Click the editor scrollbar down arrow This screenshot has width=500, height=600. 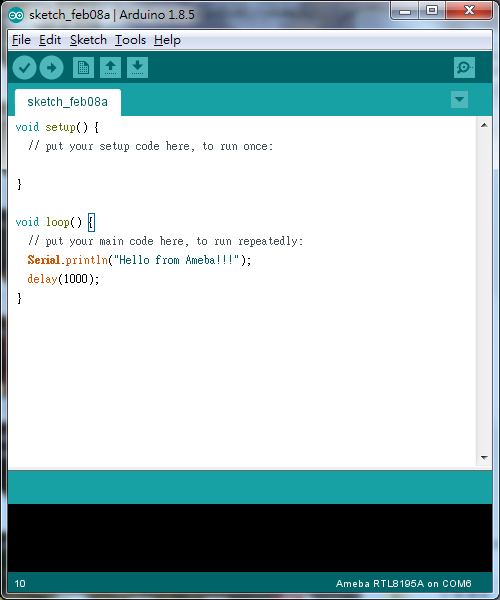(x=484, y=458)
